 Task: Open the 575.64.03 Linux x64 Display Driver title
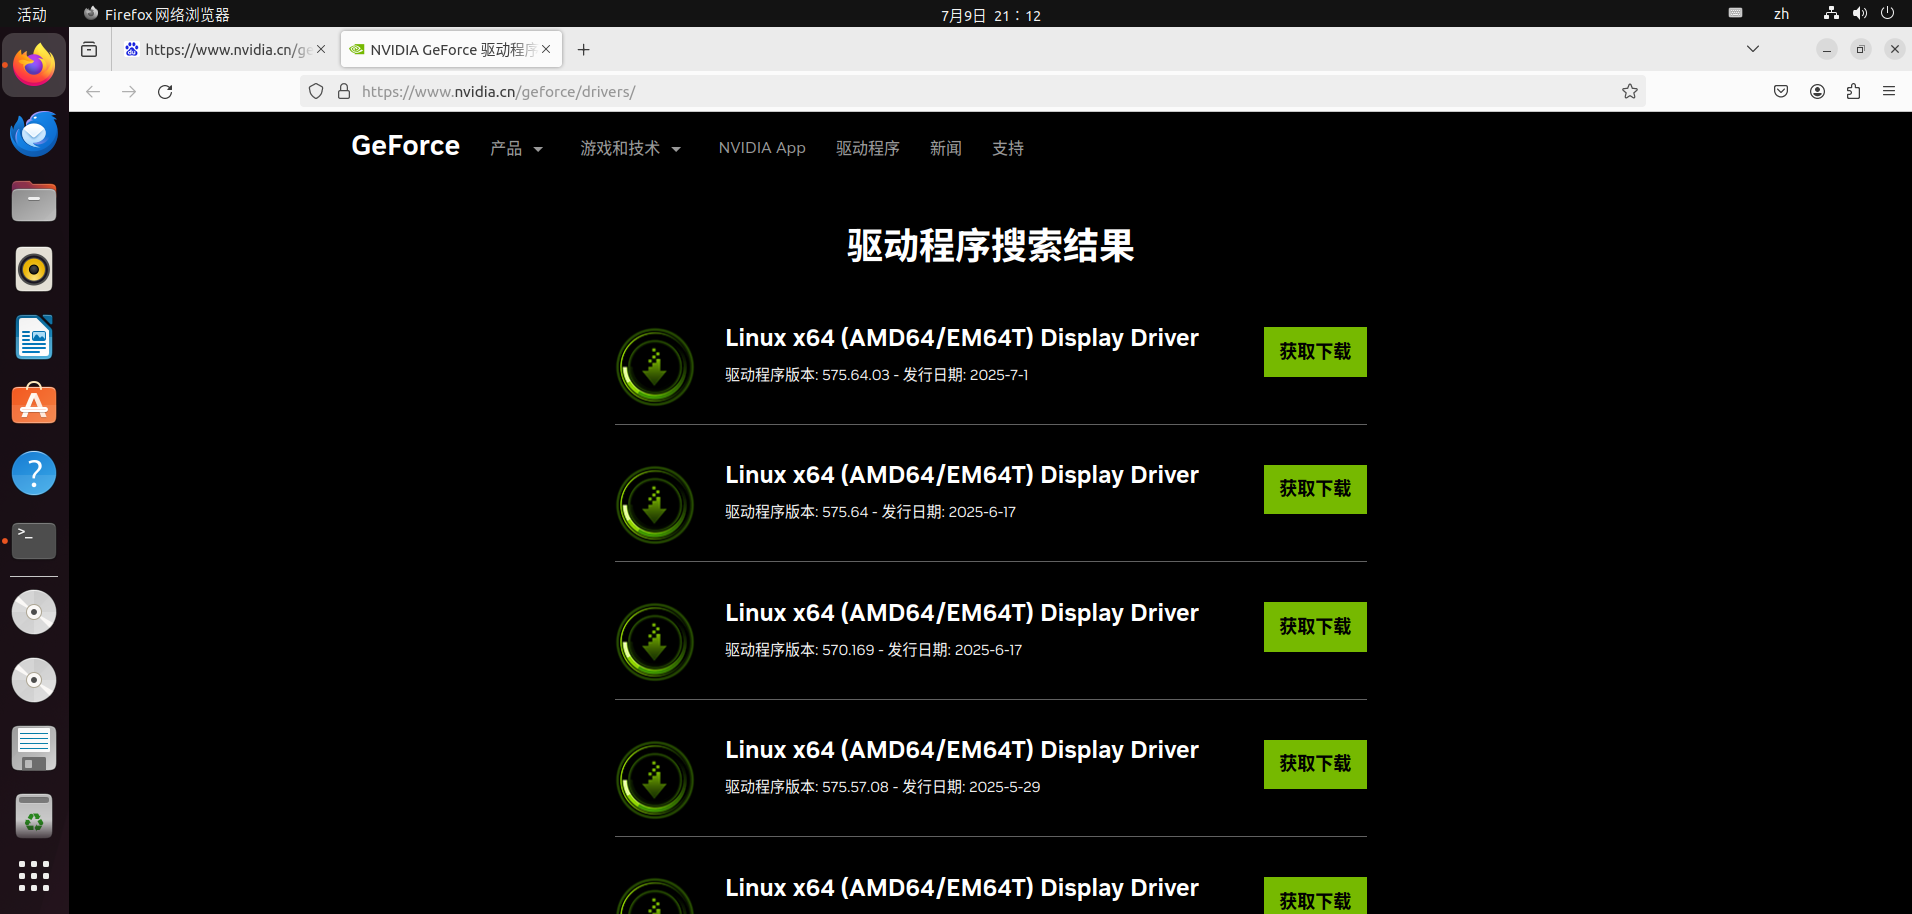point(962,338)
